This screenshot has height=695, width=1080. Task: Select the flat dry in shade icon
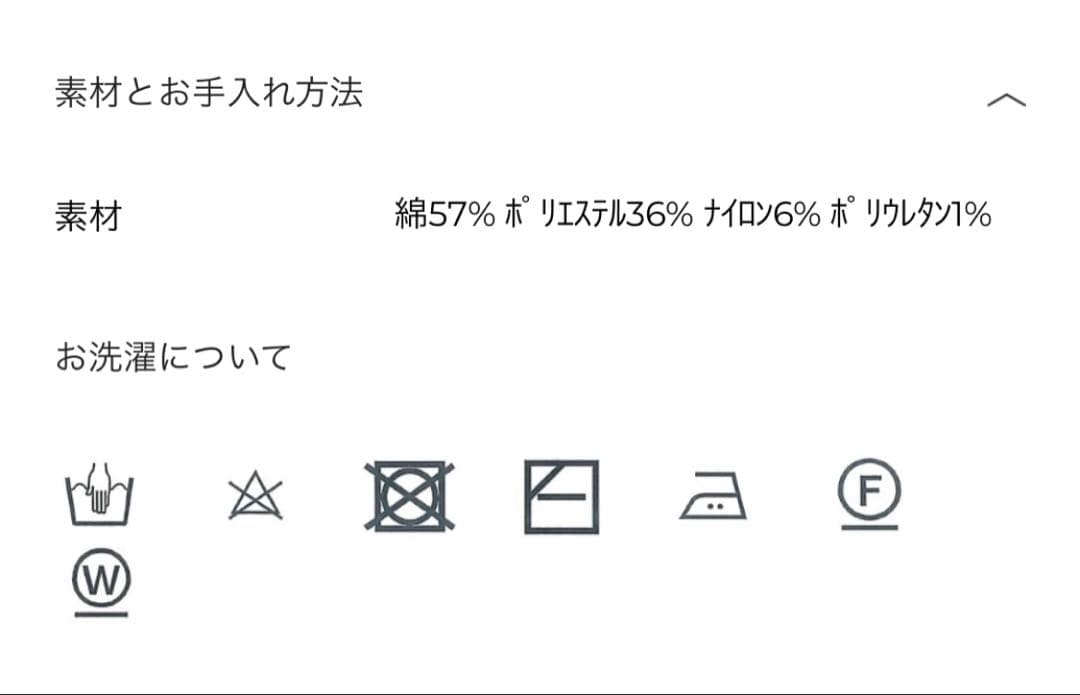(x=561, y=497)
